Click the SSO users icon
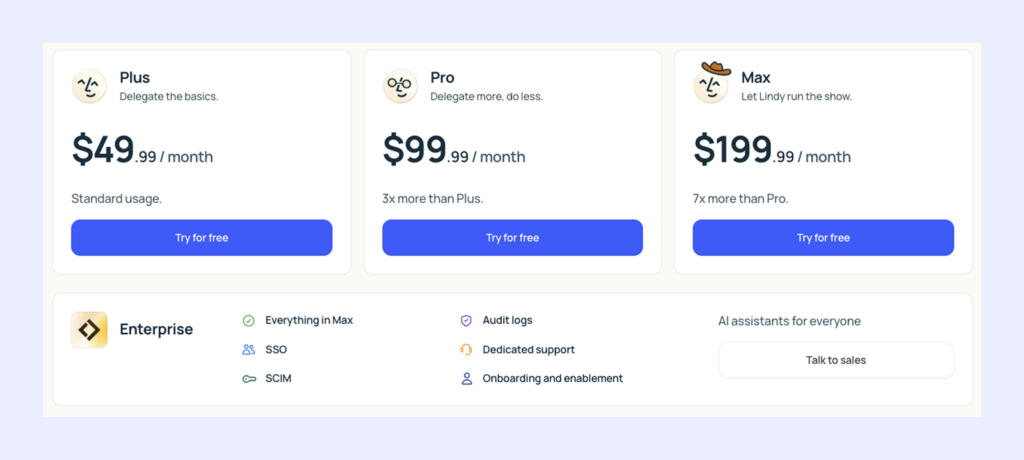 249,350
